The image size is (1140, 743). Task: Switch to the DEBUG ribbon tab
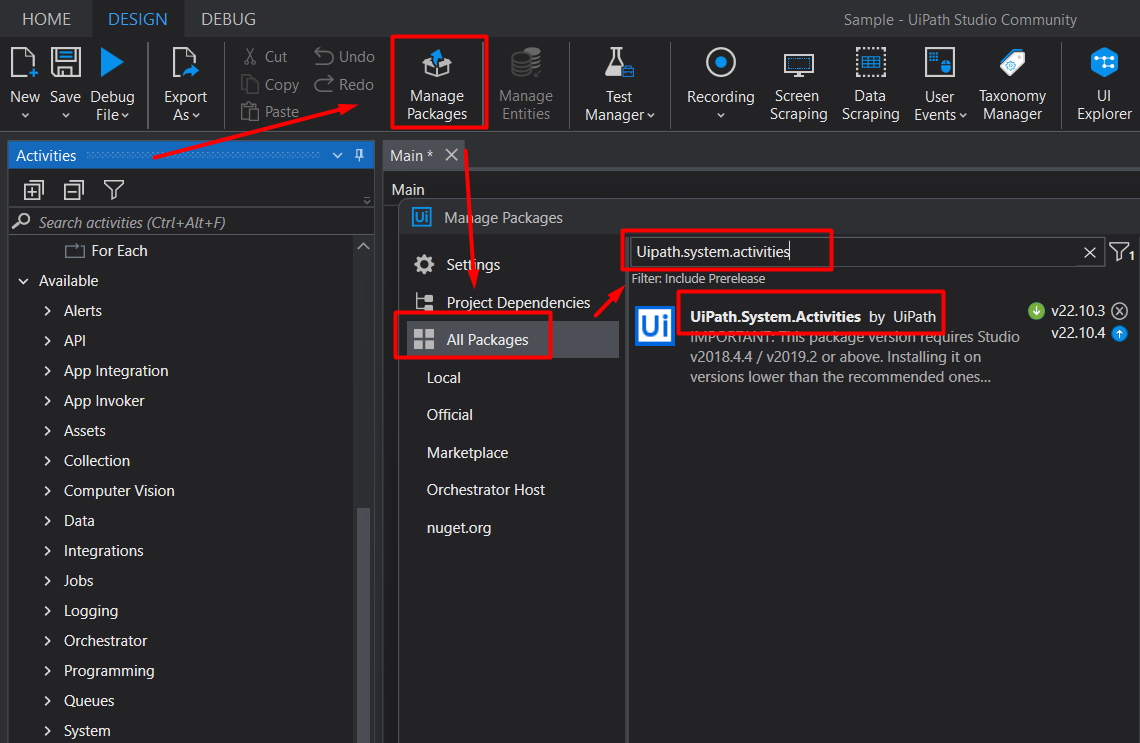228,19
